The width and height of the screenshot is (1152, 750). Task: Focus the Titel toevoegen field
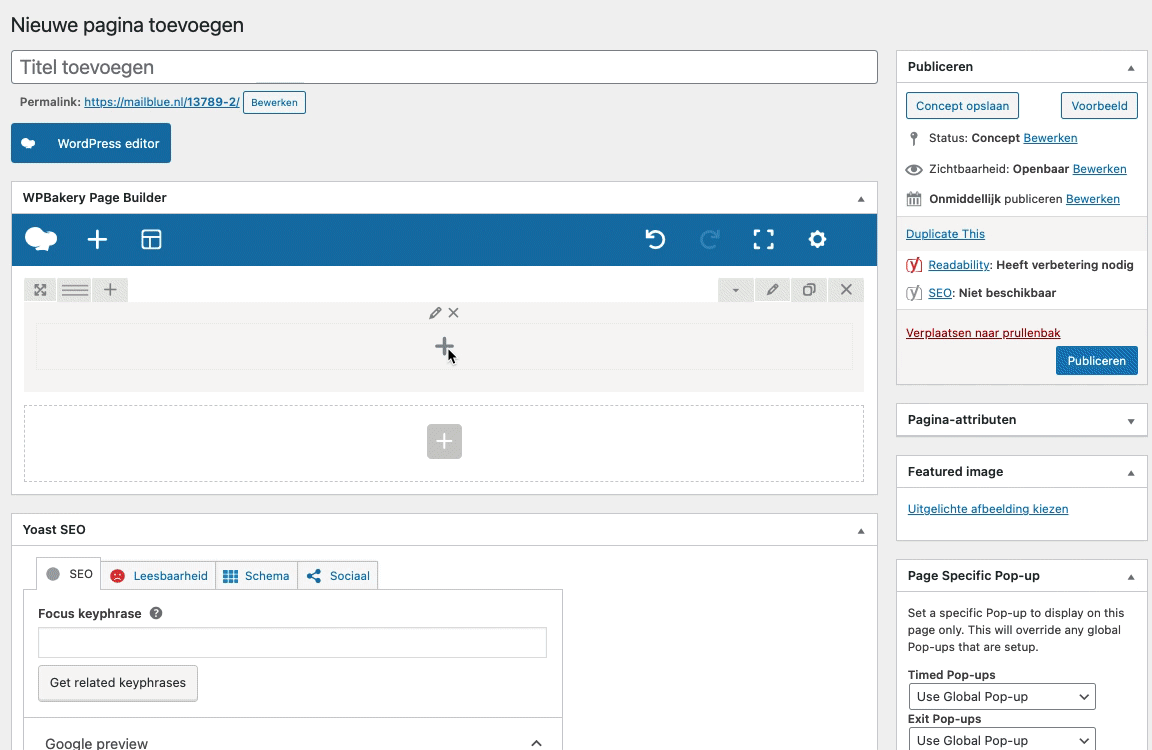tap(444, 68)
